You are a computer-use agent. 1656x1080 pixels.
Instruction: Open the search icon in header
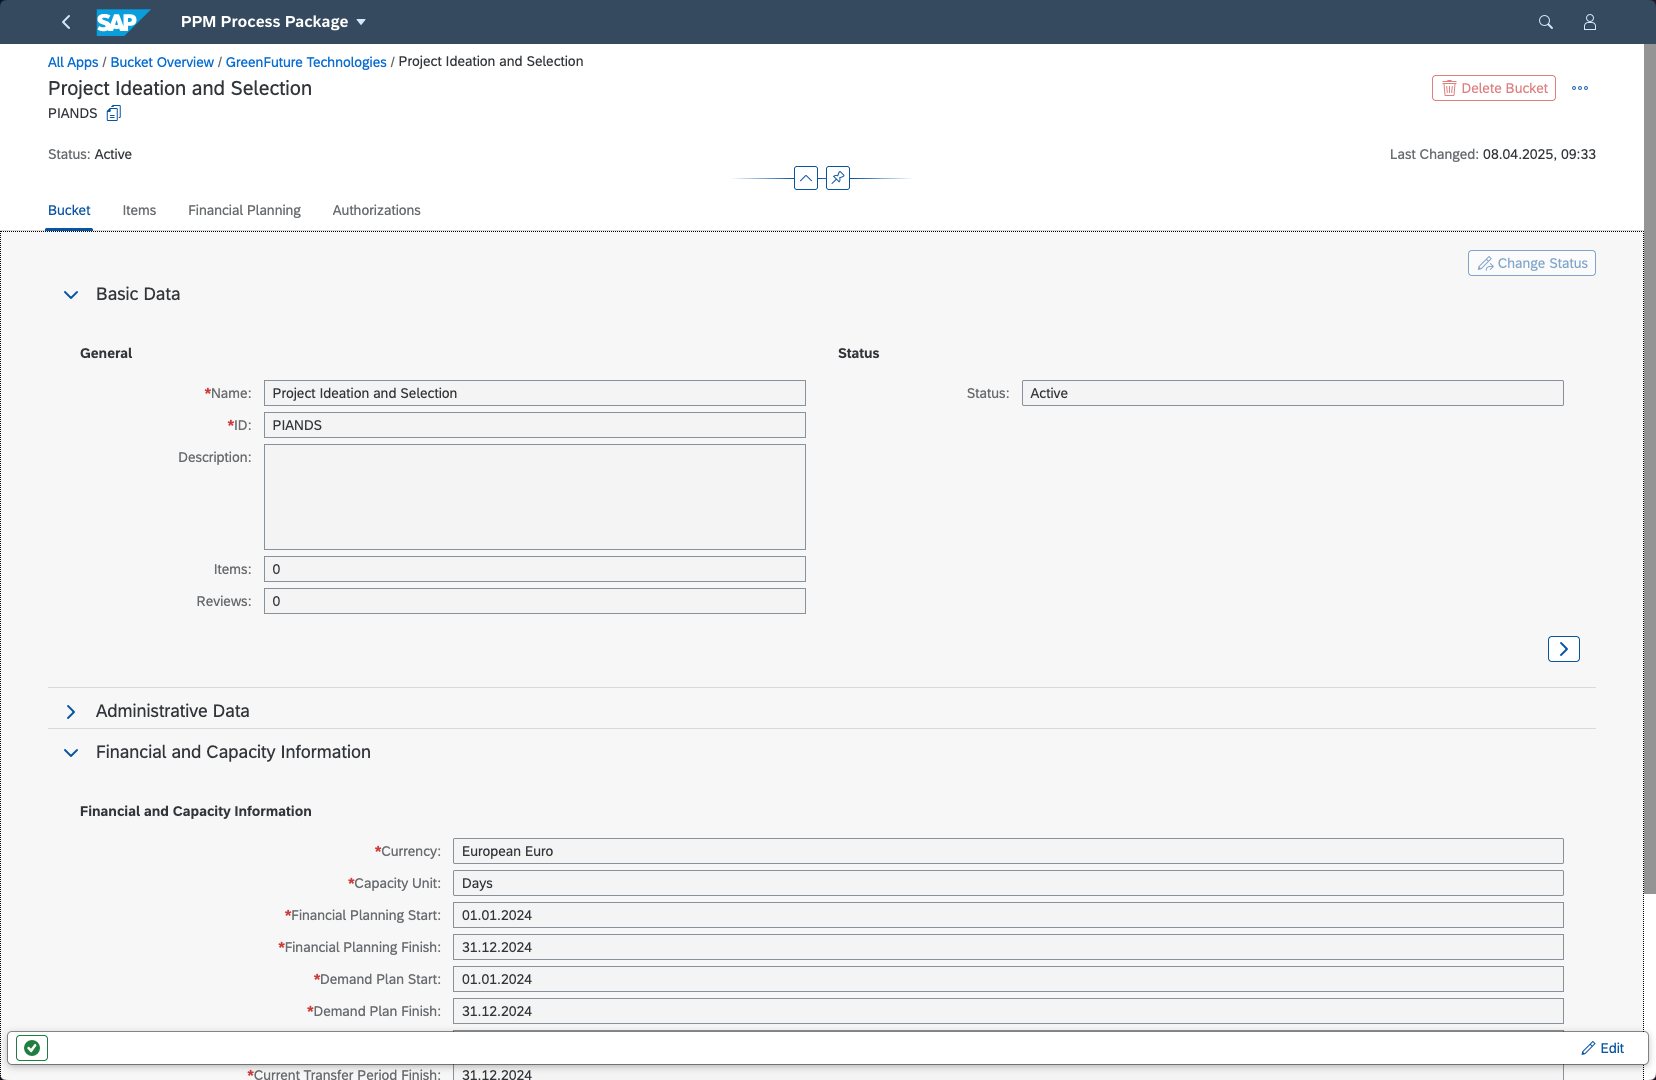point(1545,22)
